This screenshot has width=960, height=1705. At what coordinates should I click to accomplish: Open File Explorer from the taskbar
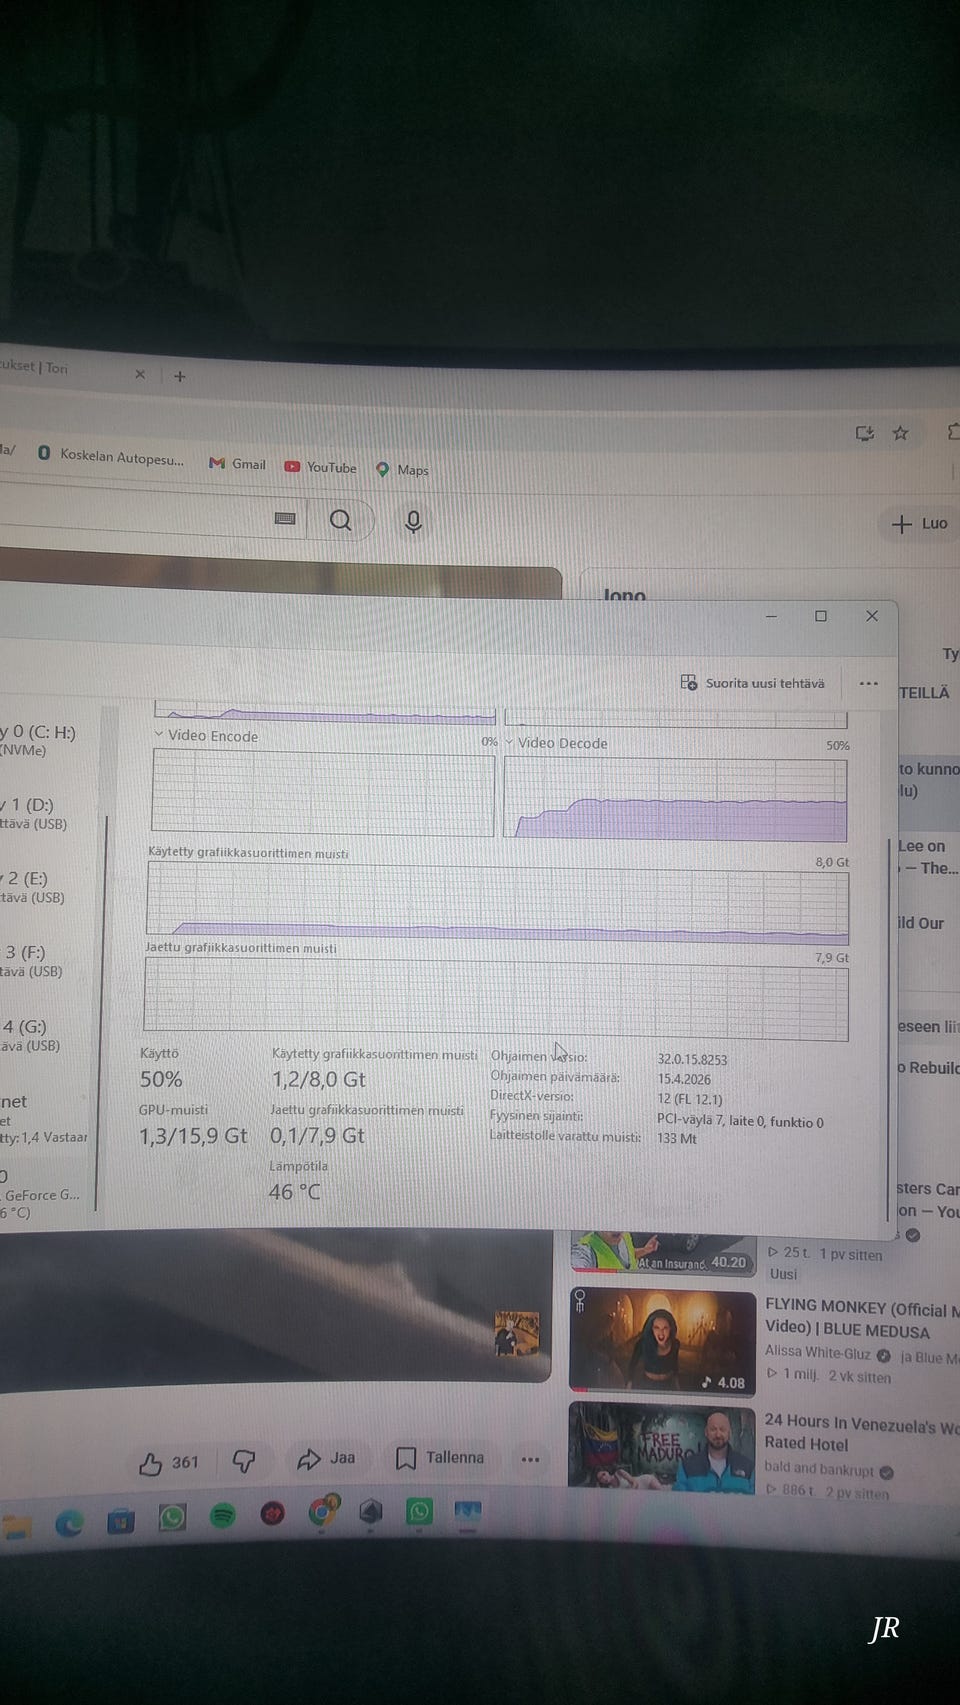click(x=16, y=1525)
